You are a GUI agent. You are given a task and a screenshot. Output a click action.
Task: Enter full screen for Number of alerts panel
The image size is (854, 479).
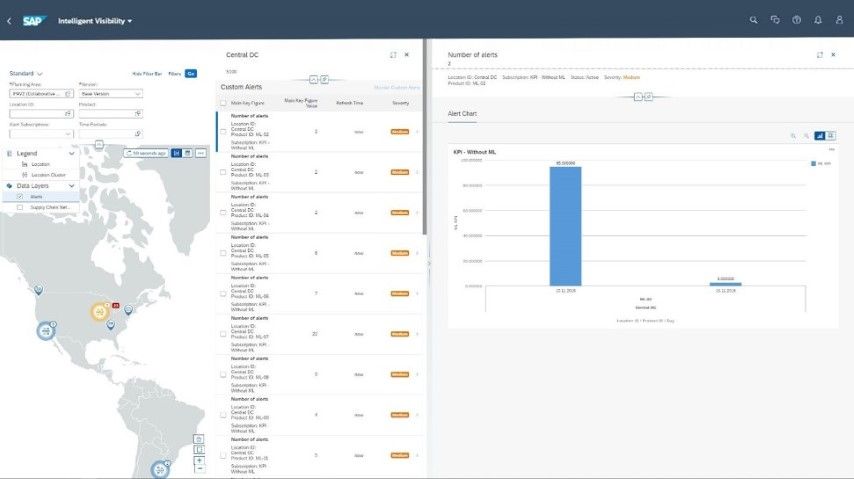[x=820, y=55]
